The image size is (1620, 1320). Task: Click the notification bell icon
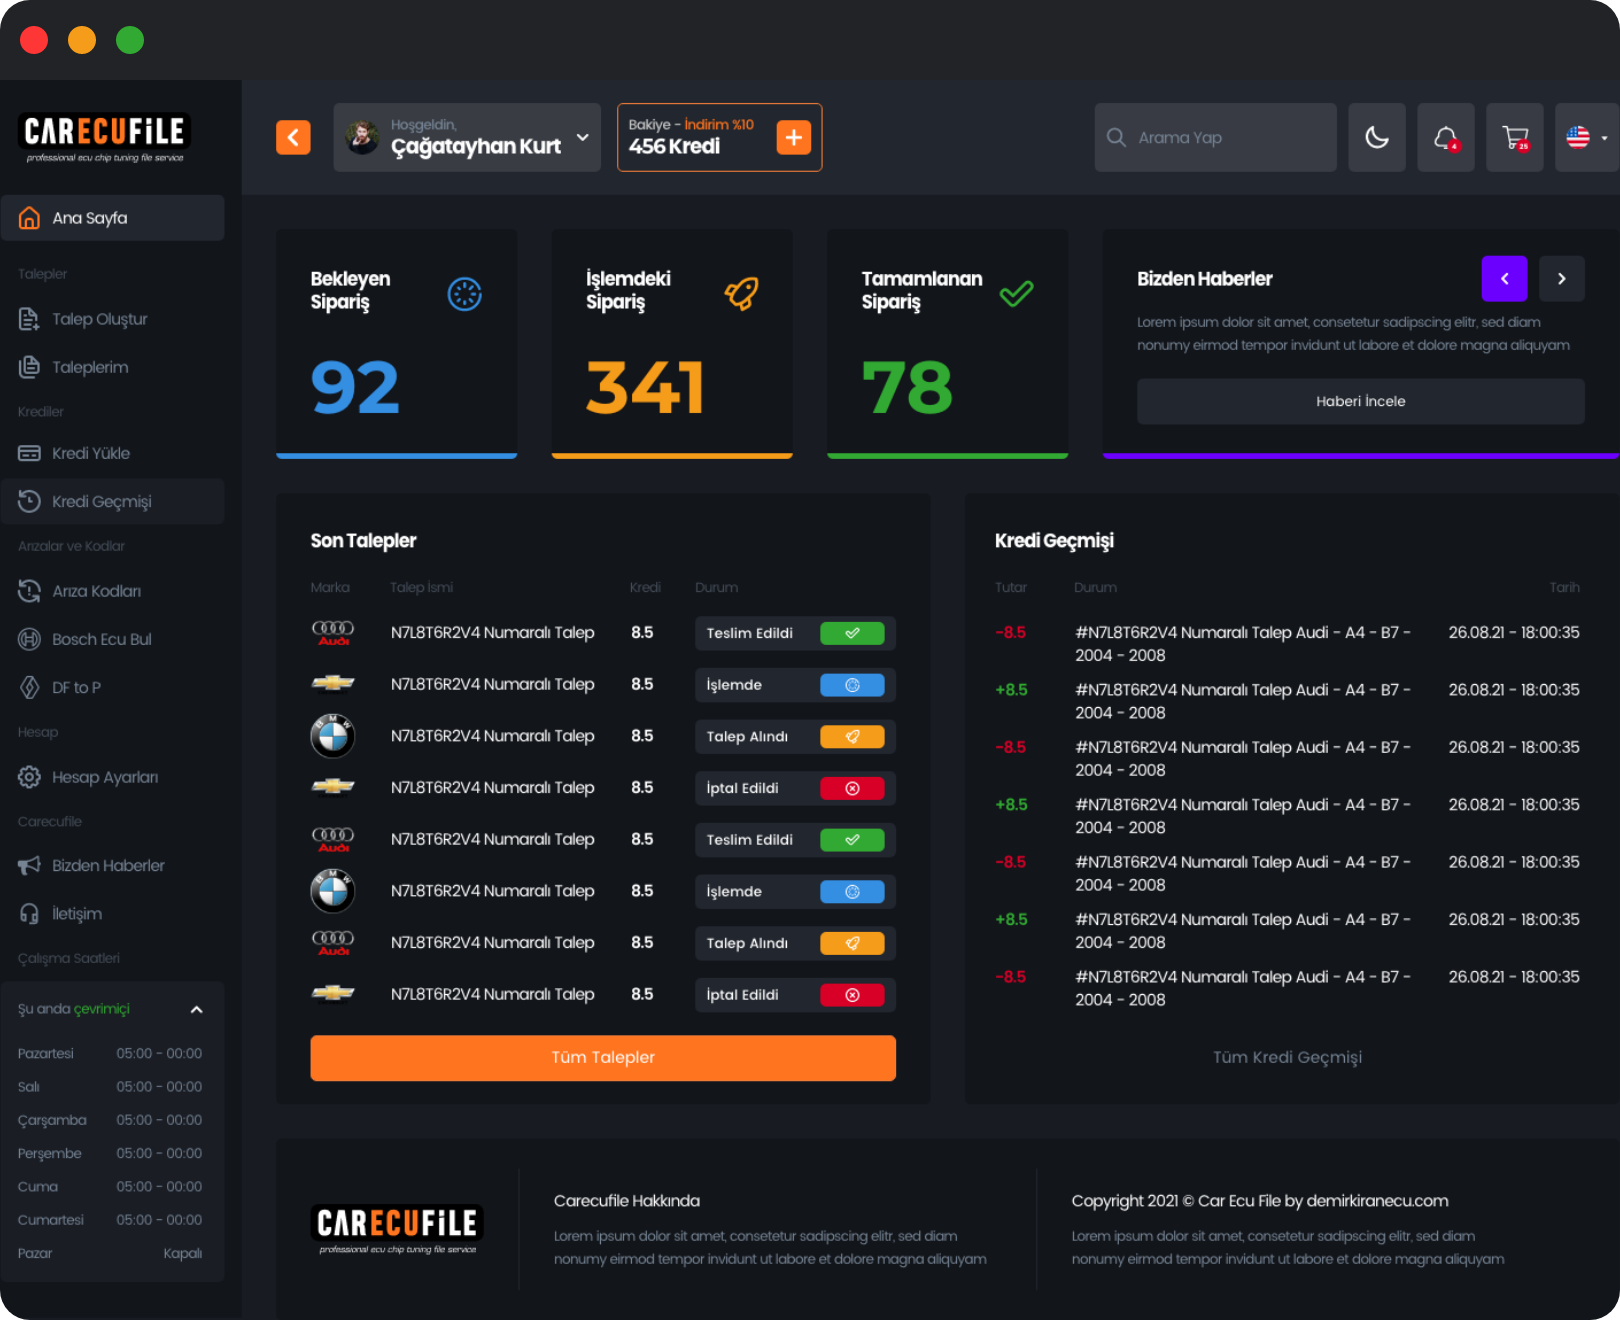pos(1445,138)
